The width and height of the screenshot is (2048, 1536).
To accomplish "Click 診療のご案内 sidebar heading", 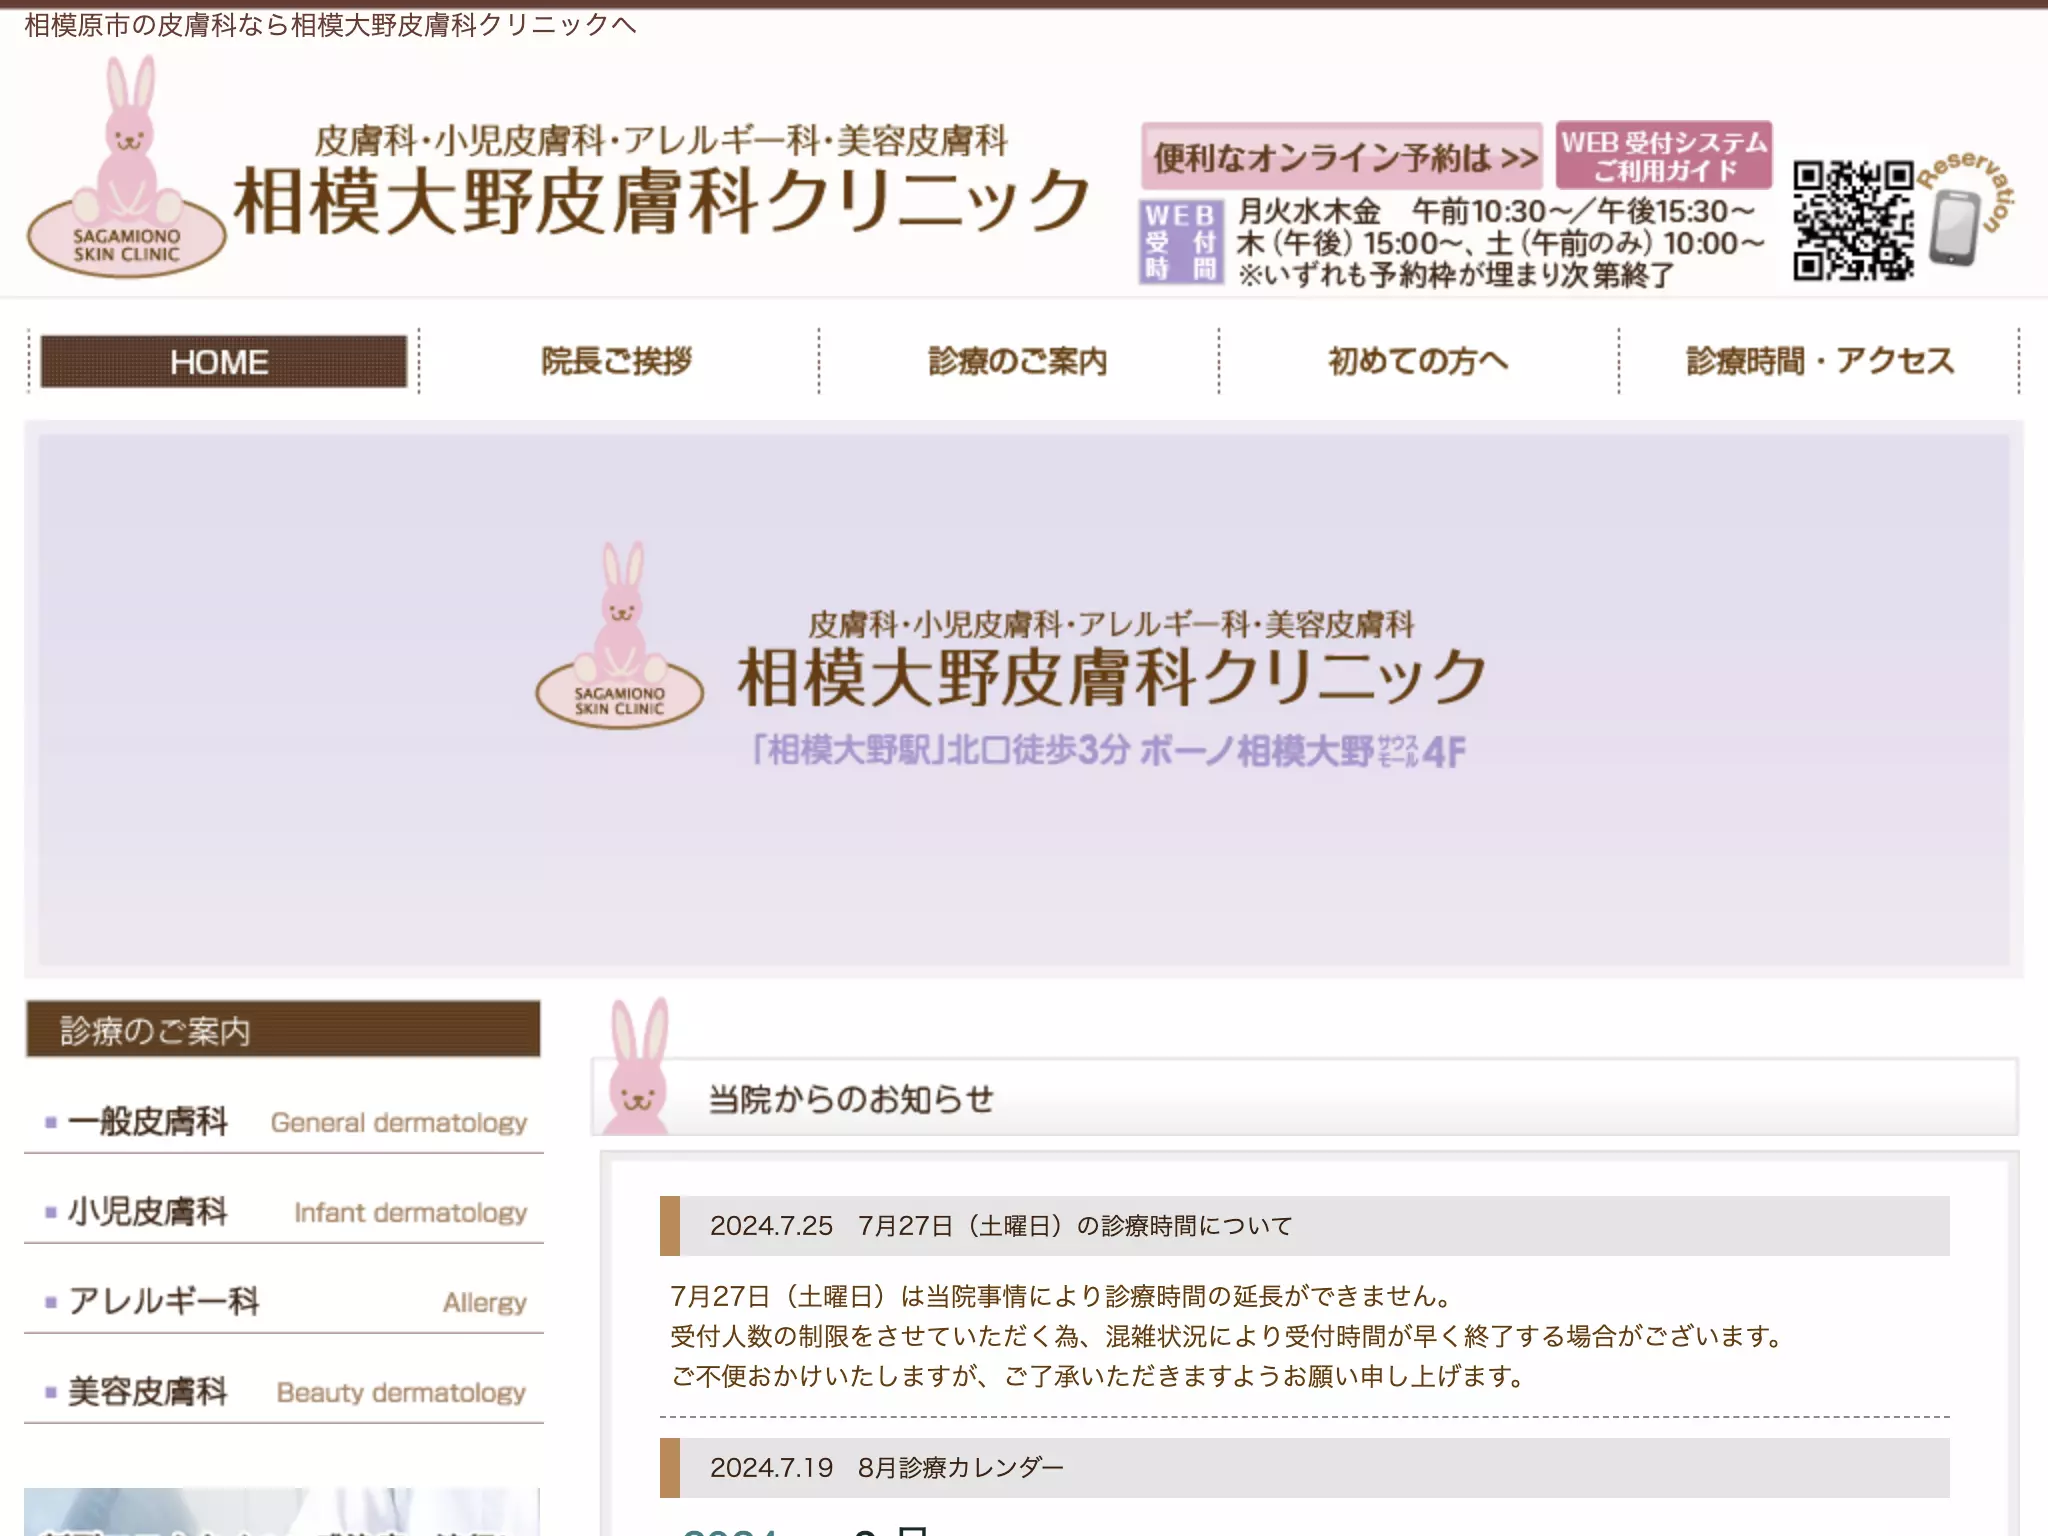I will [283, 1029].
